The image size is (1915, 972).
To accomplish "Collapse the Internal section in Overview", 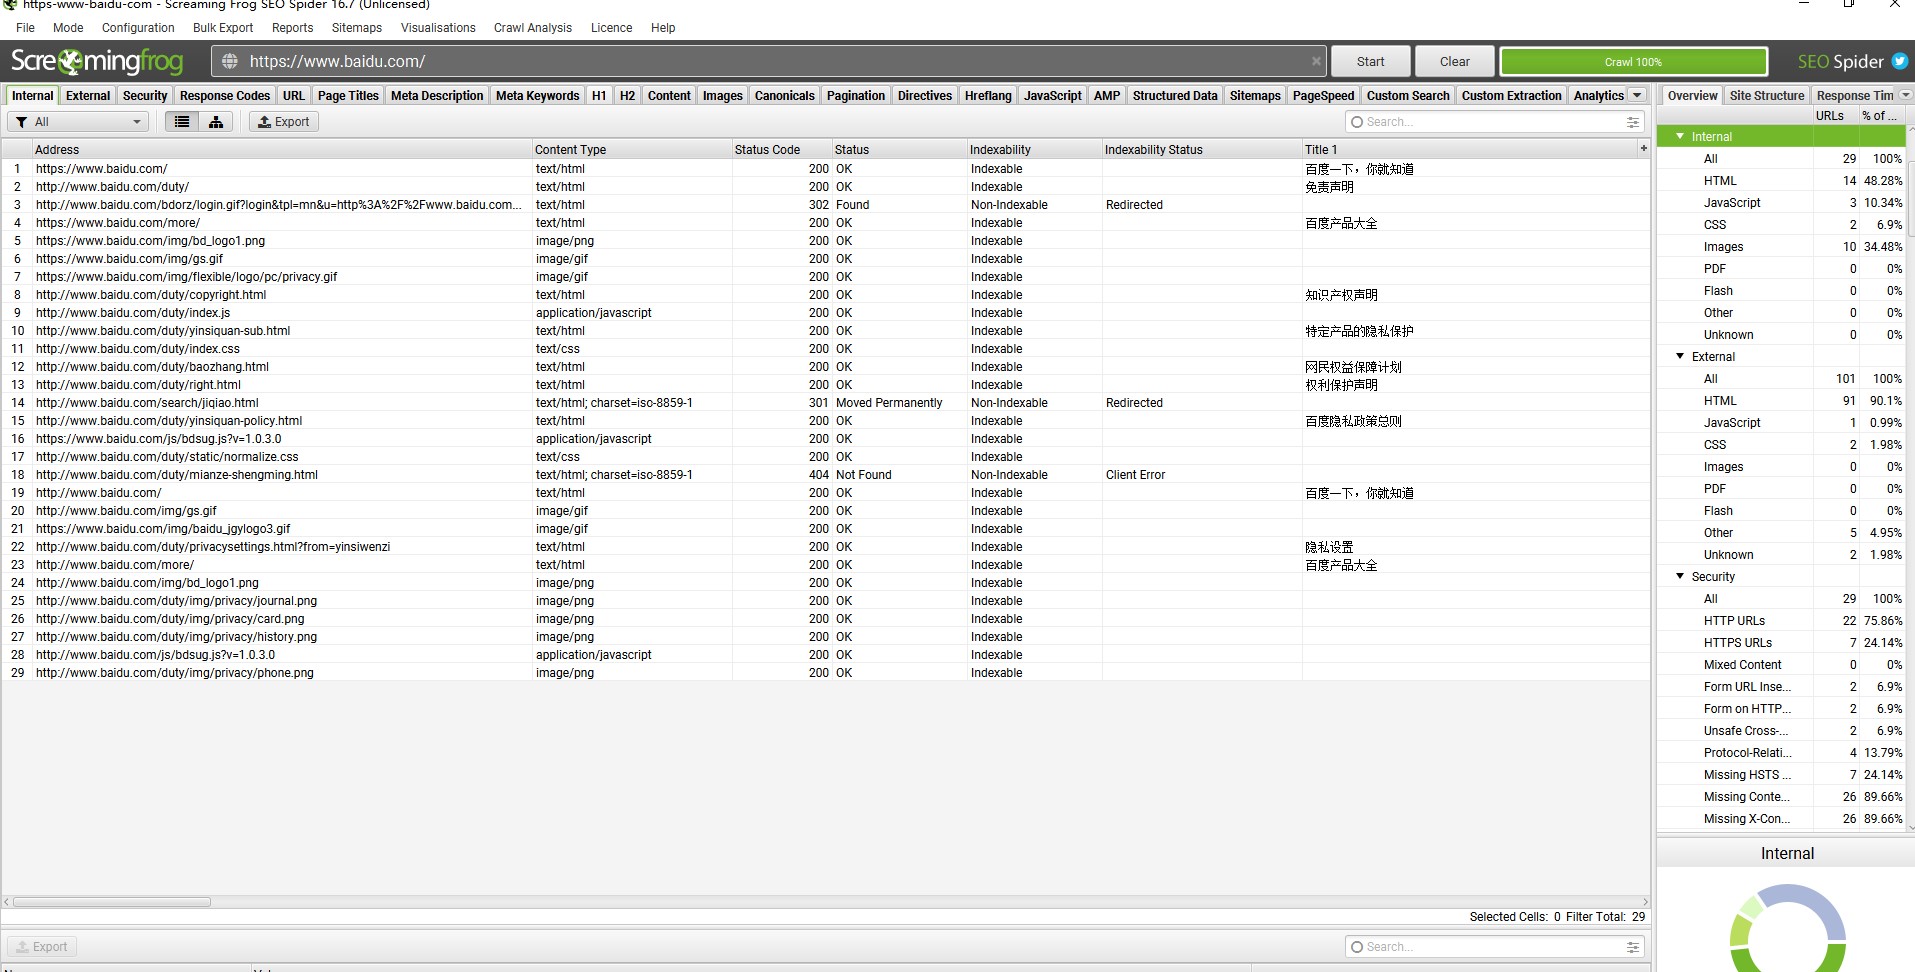I will 1680,136.
